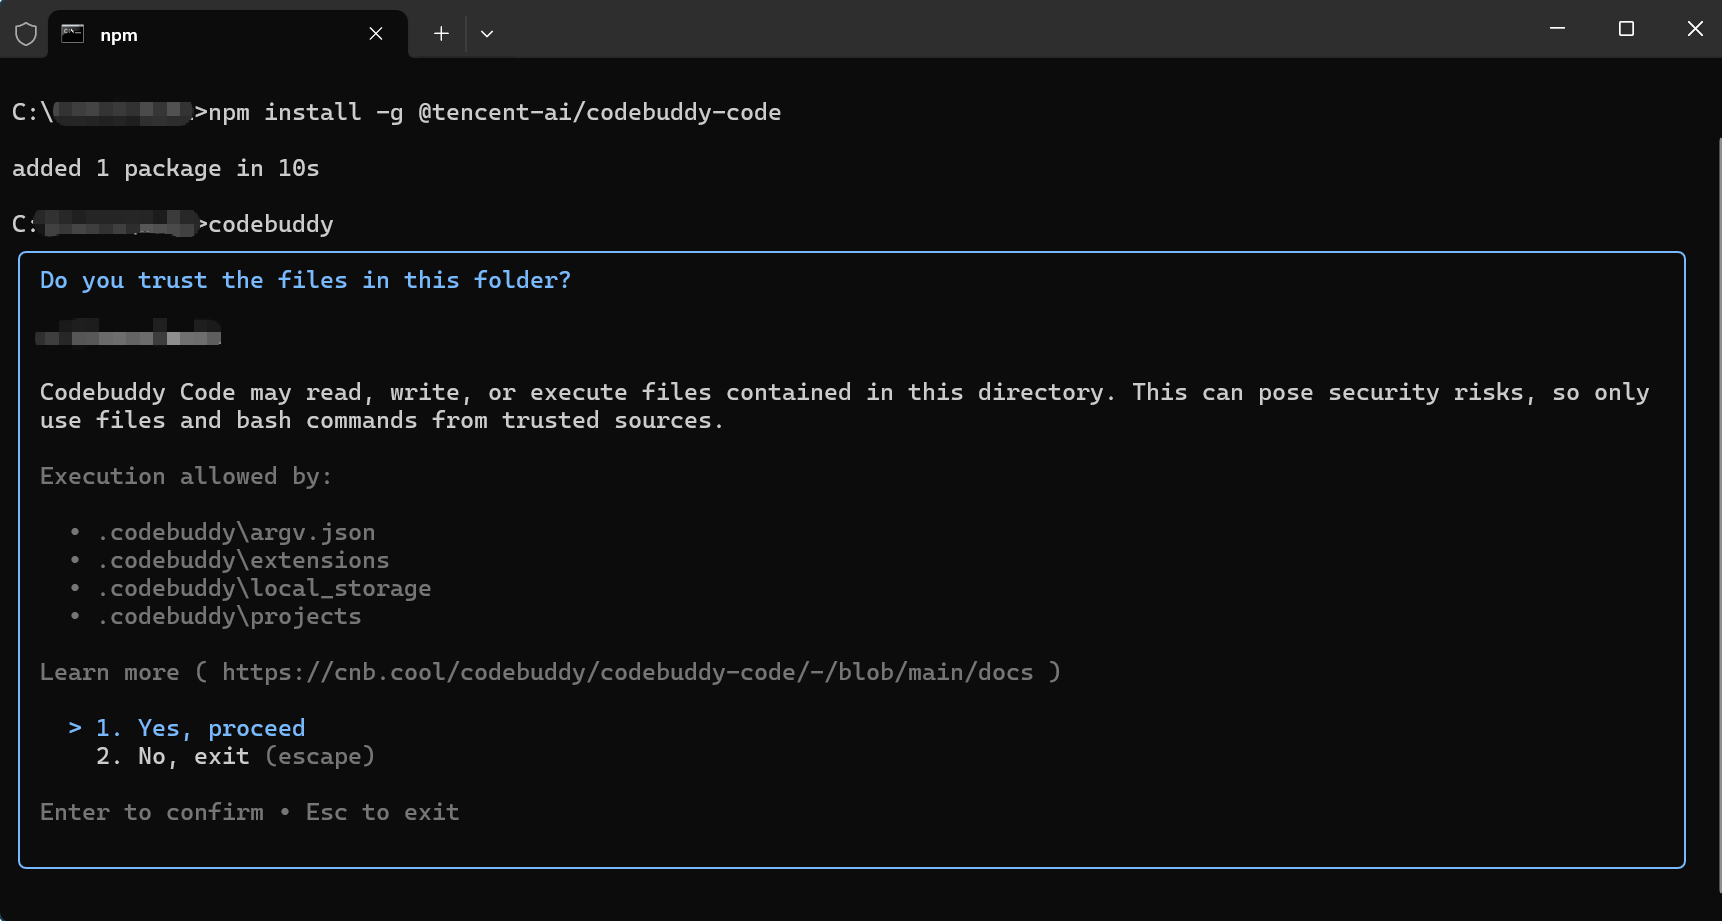The width and height of the screenshot is (1722, 921).
Task: Click the > selection arrow beside Yes
Action: click(75, 728)
